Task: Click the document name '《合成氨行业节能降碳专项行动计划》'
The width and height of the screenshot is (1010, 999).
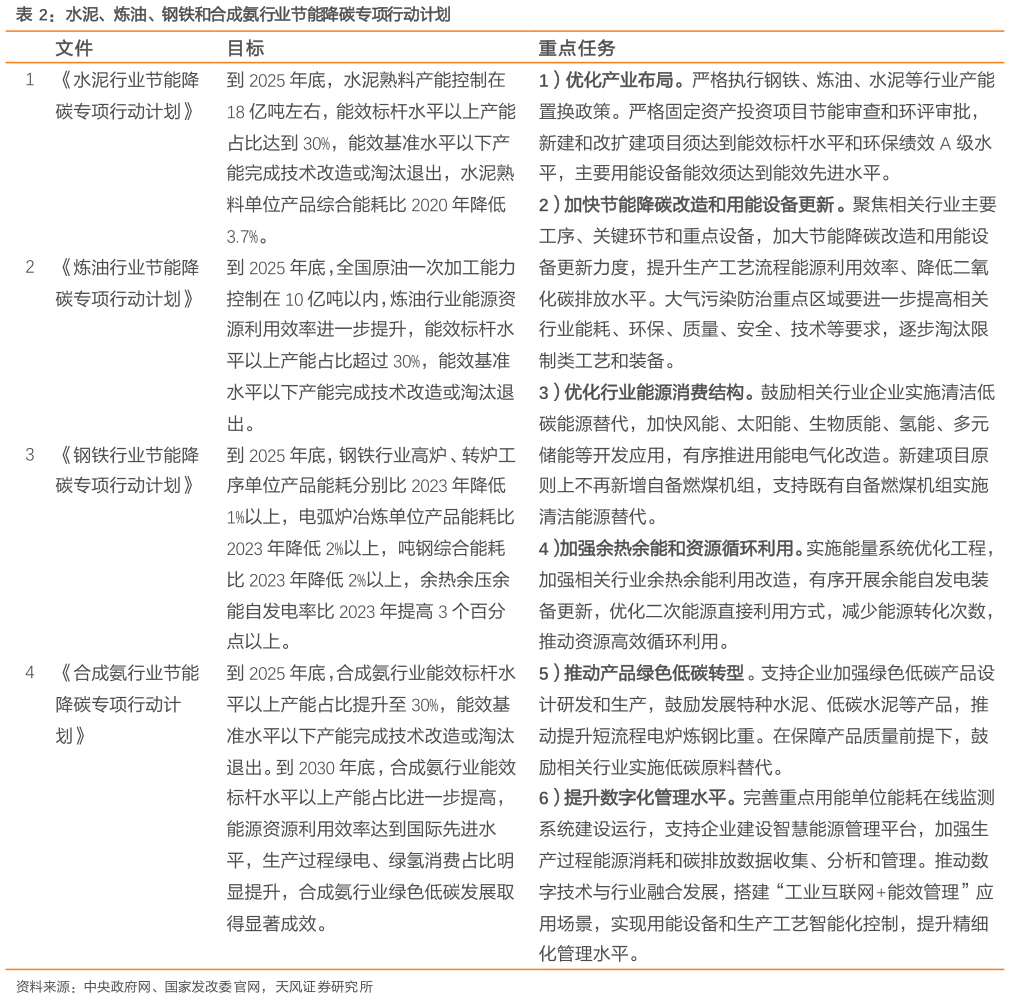Action: 128,705
